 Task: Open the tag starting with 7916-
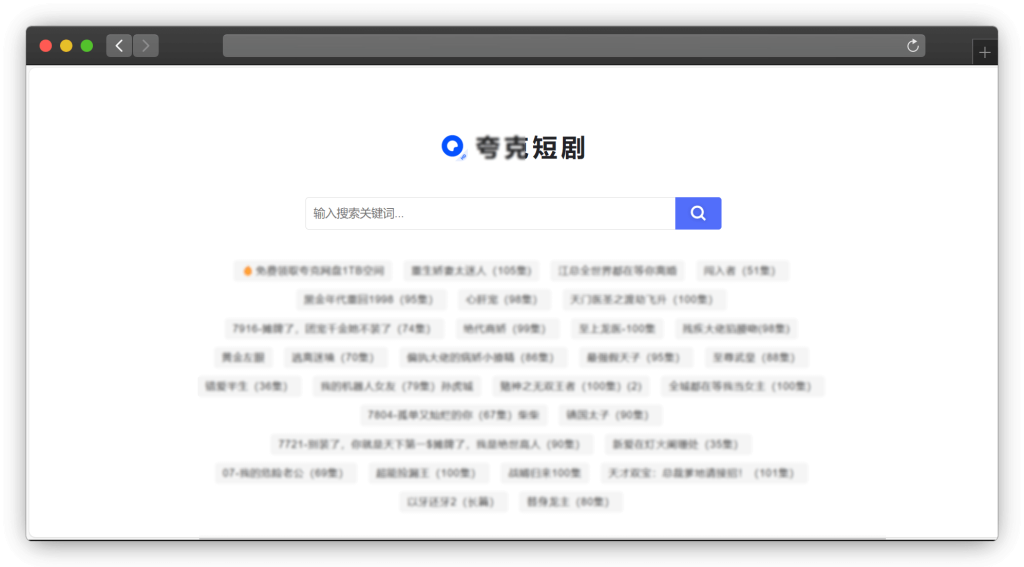[332, 328]
